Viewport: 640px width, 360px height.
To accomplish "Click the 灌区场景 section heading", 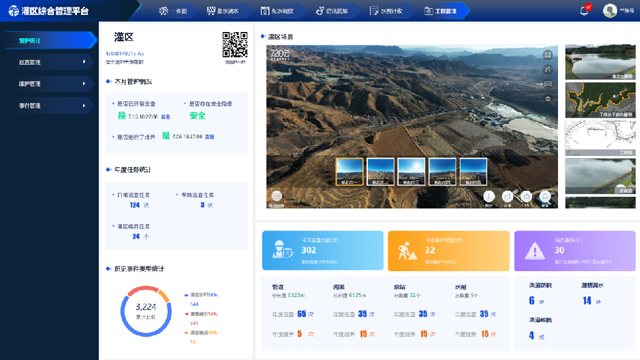I will pyautogui.click(x=280, y=37).
